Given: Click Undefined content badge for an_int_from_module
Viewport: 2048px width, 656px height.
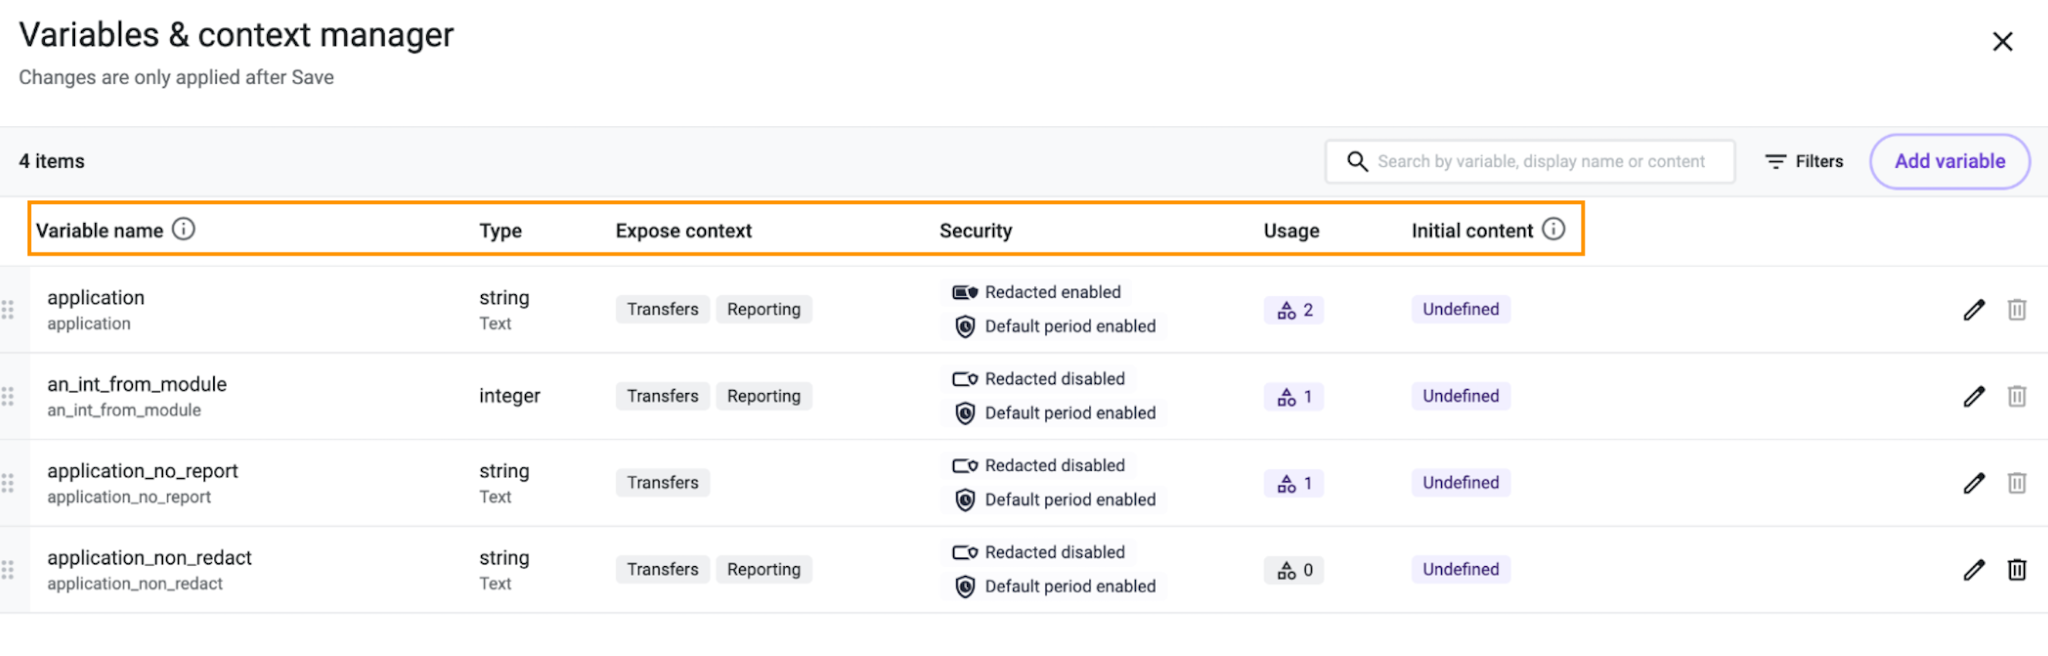Looking at the screenshot, I should (1461, 396).
